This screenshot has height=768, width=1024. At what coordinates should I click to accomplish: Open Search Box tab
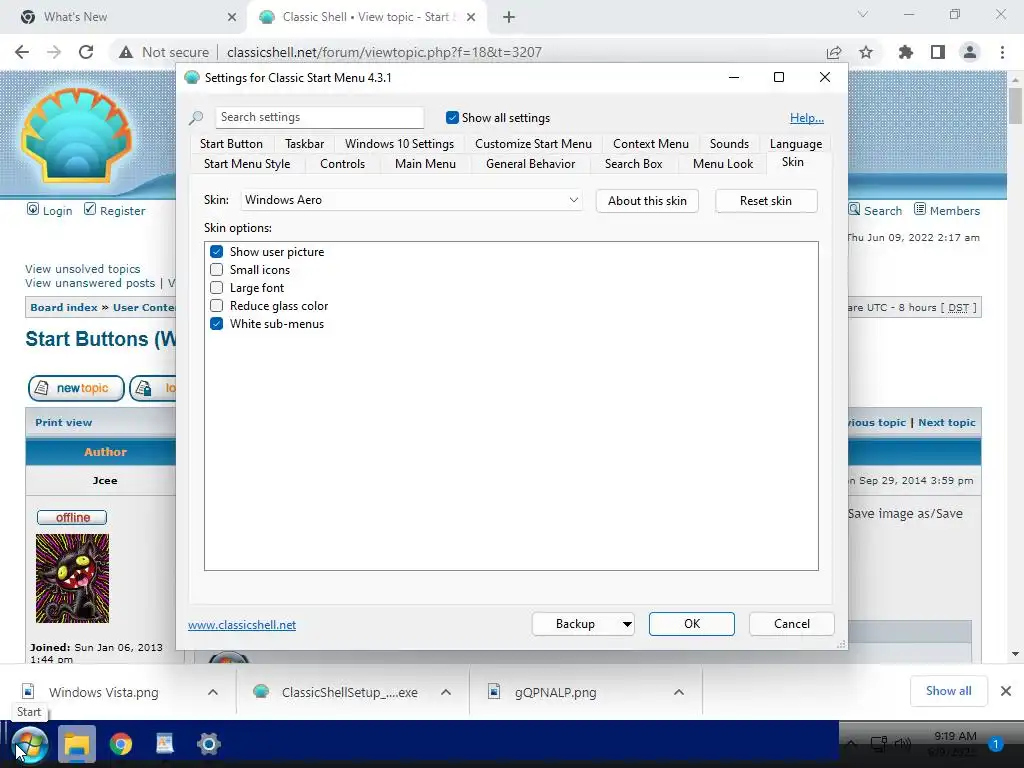point(633,164)
